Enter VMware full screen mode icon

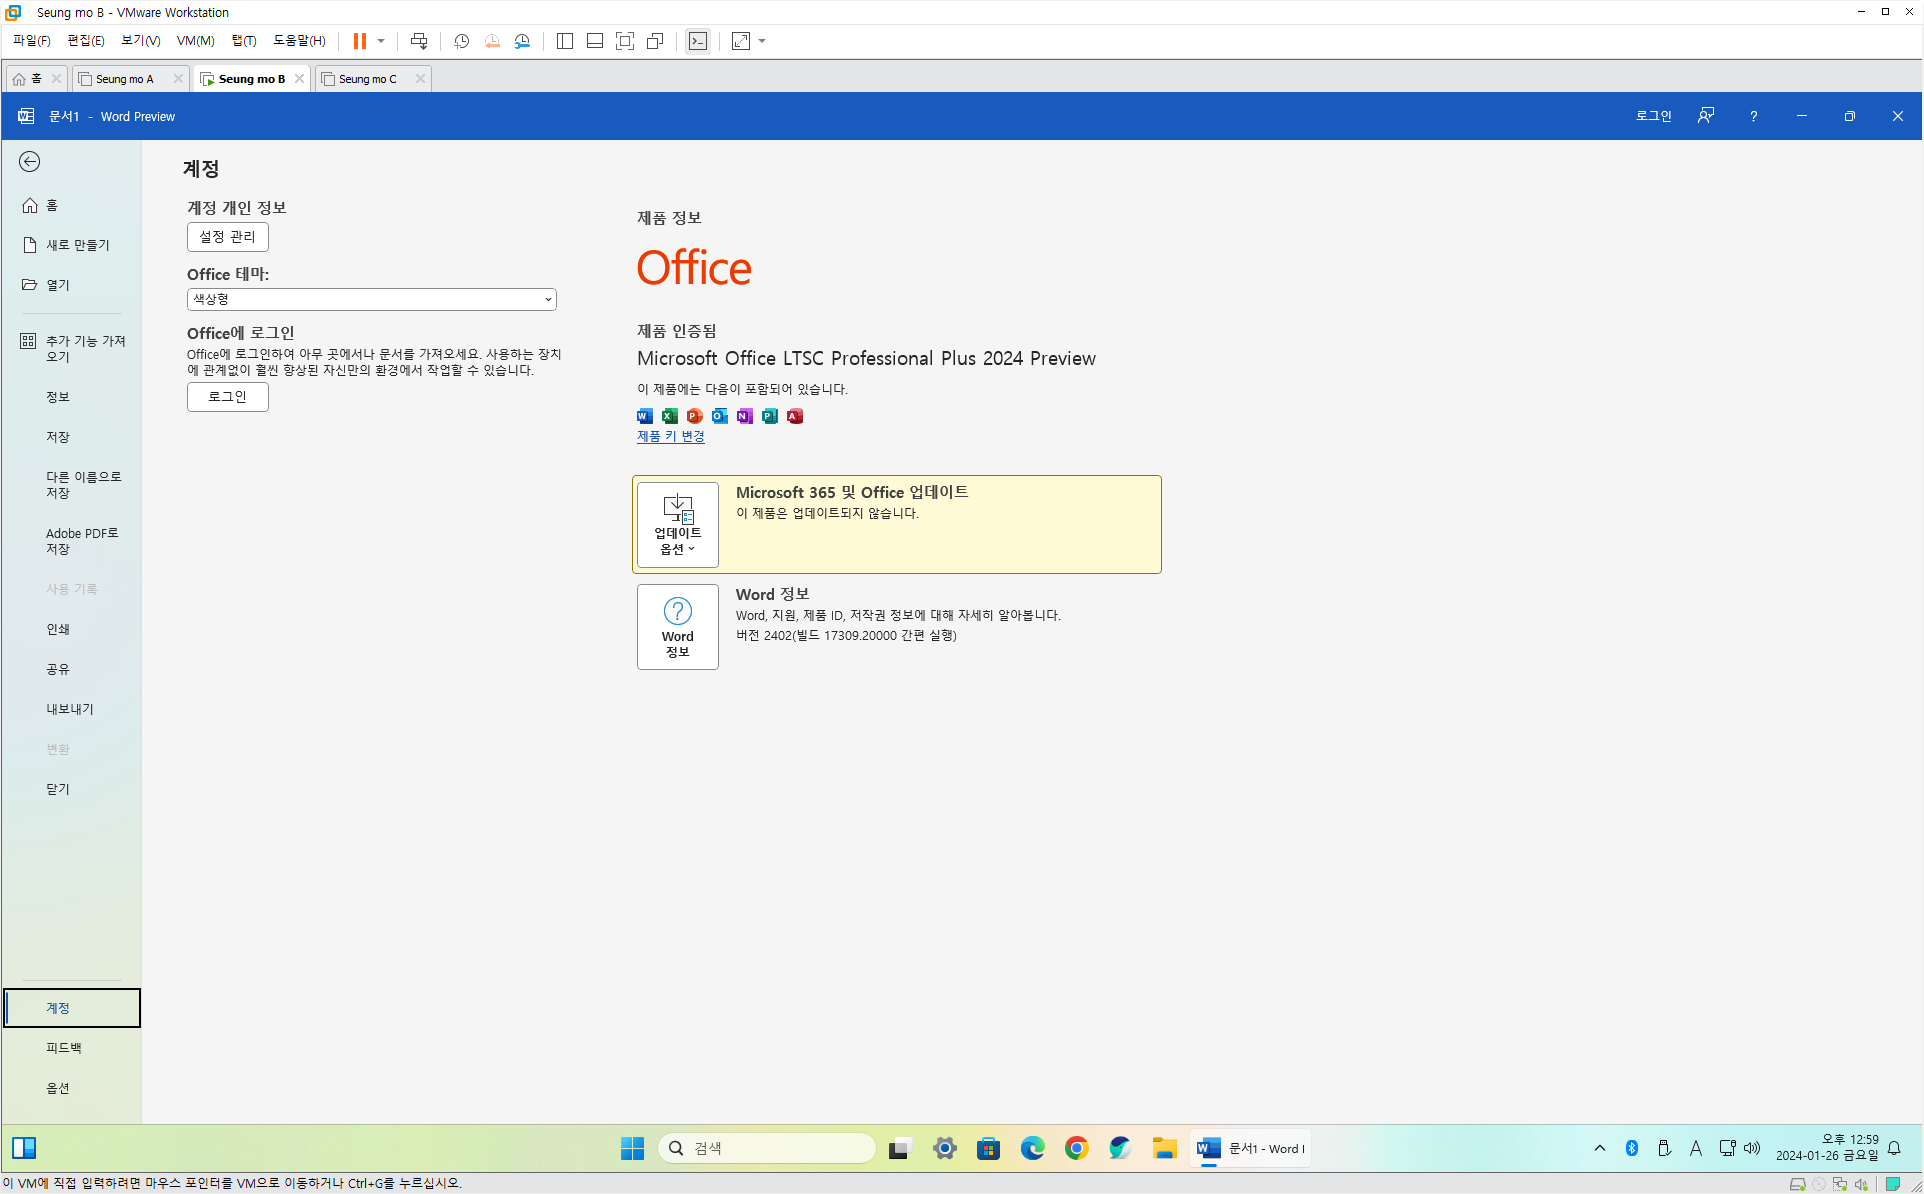(625, 41)
